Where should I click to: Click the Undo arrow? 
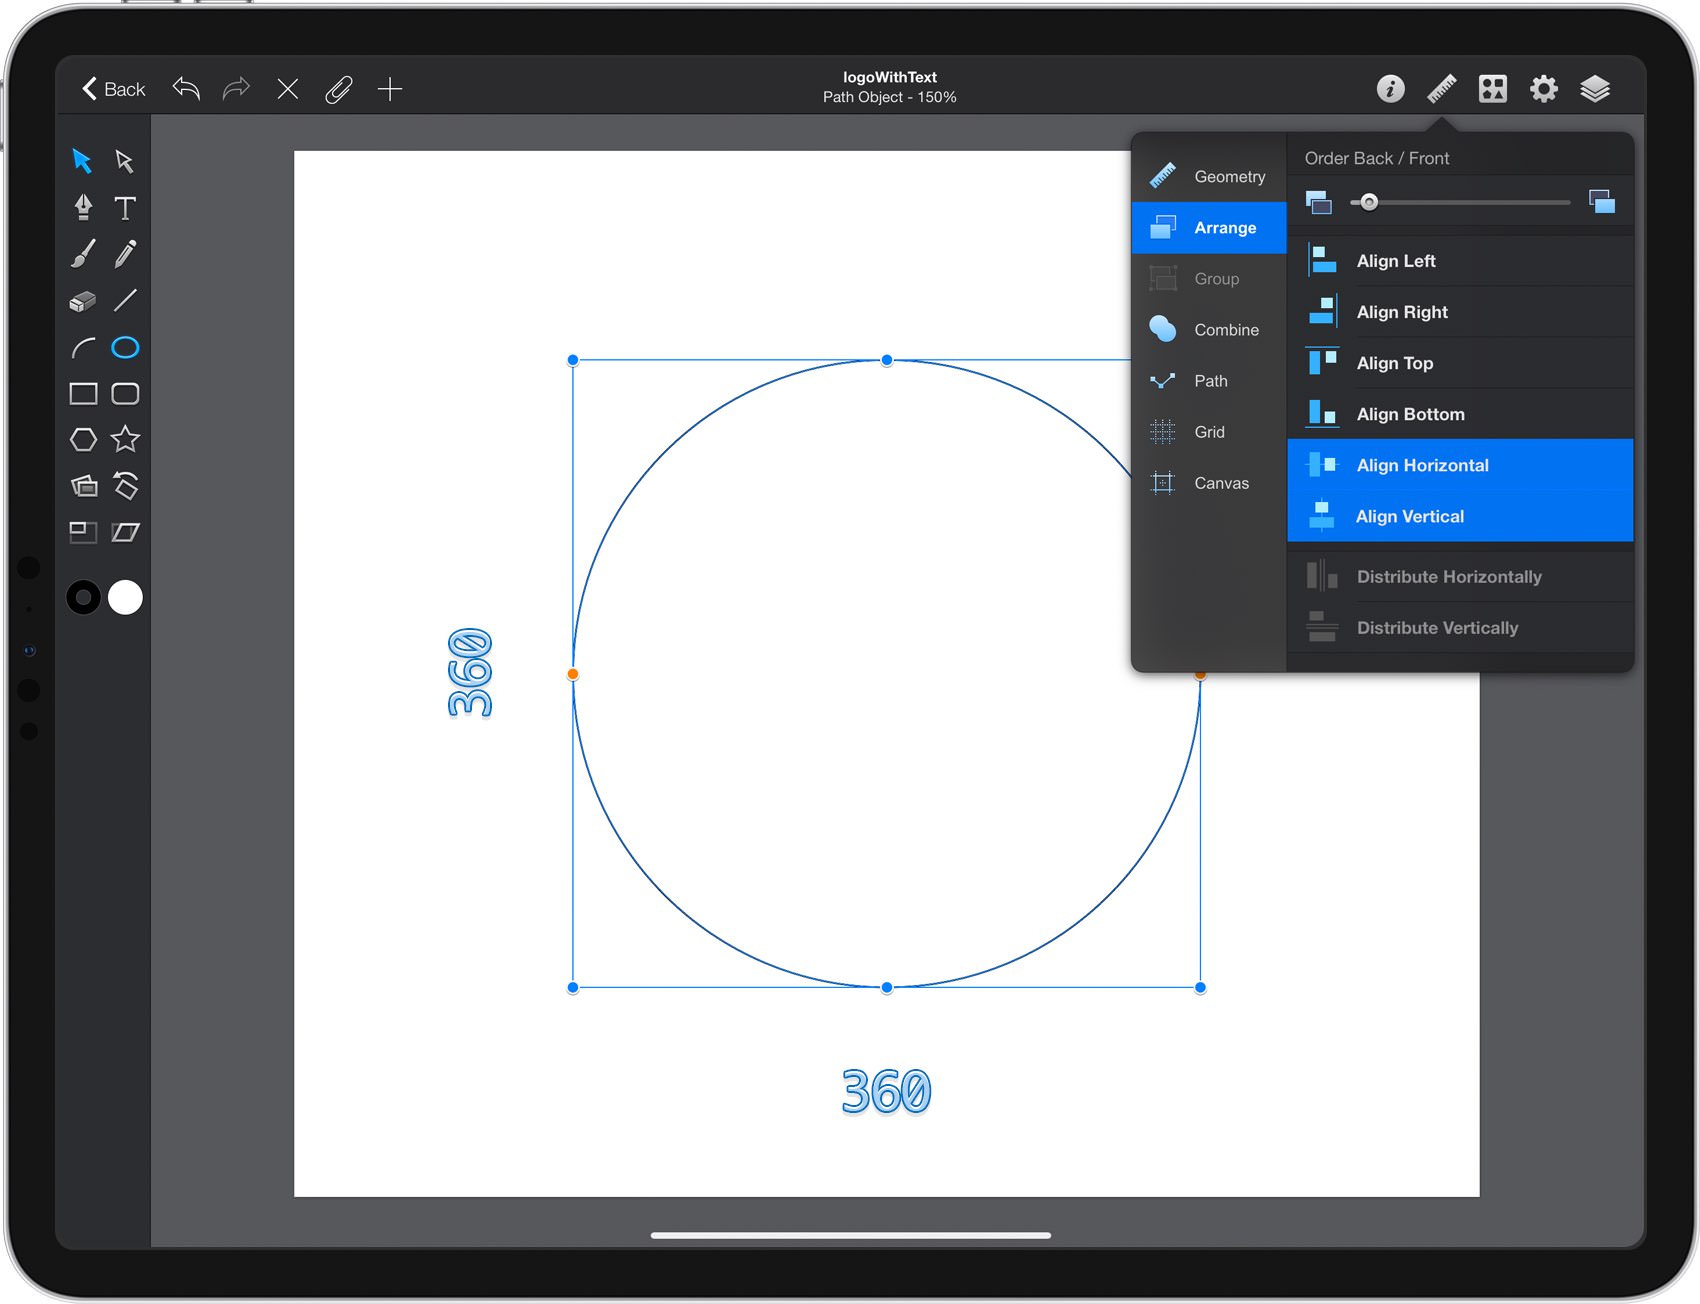pyautogui.click(x=186, y=89)
